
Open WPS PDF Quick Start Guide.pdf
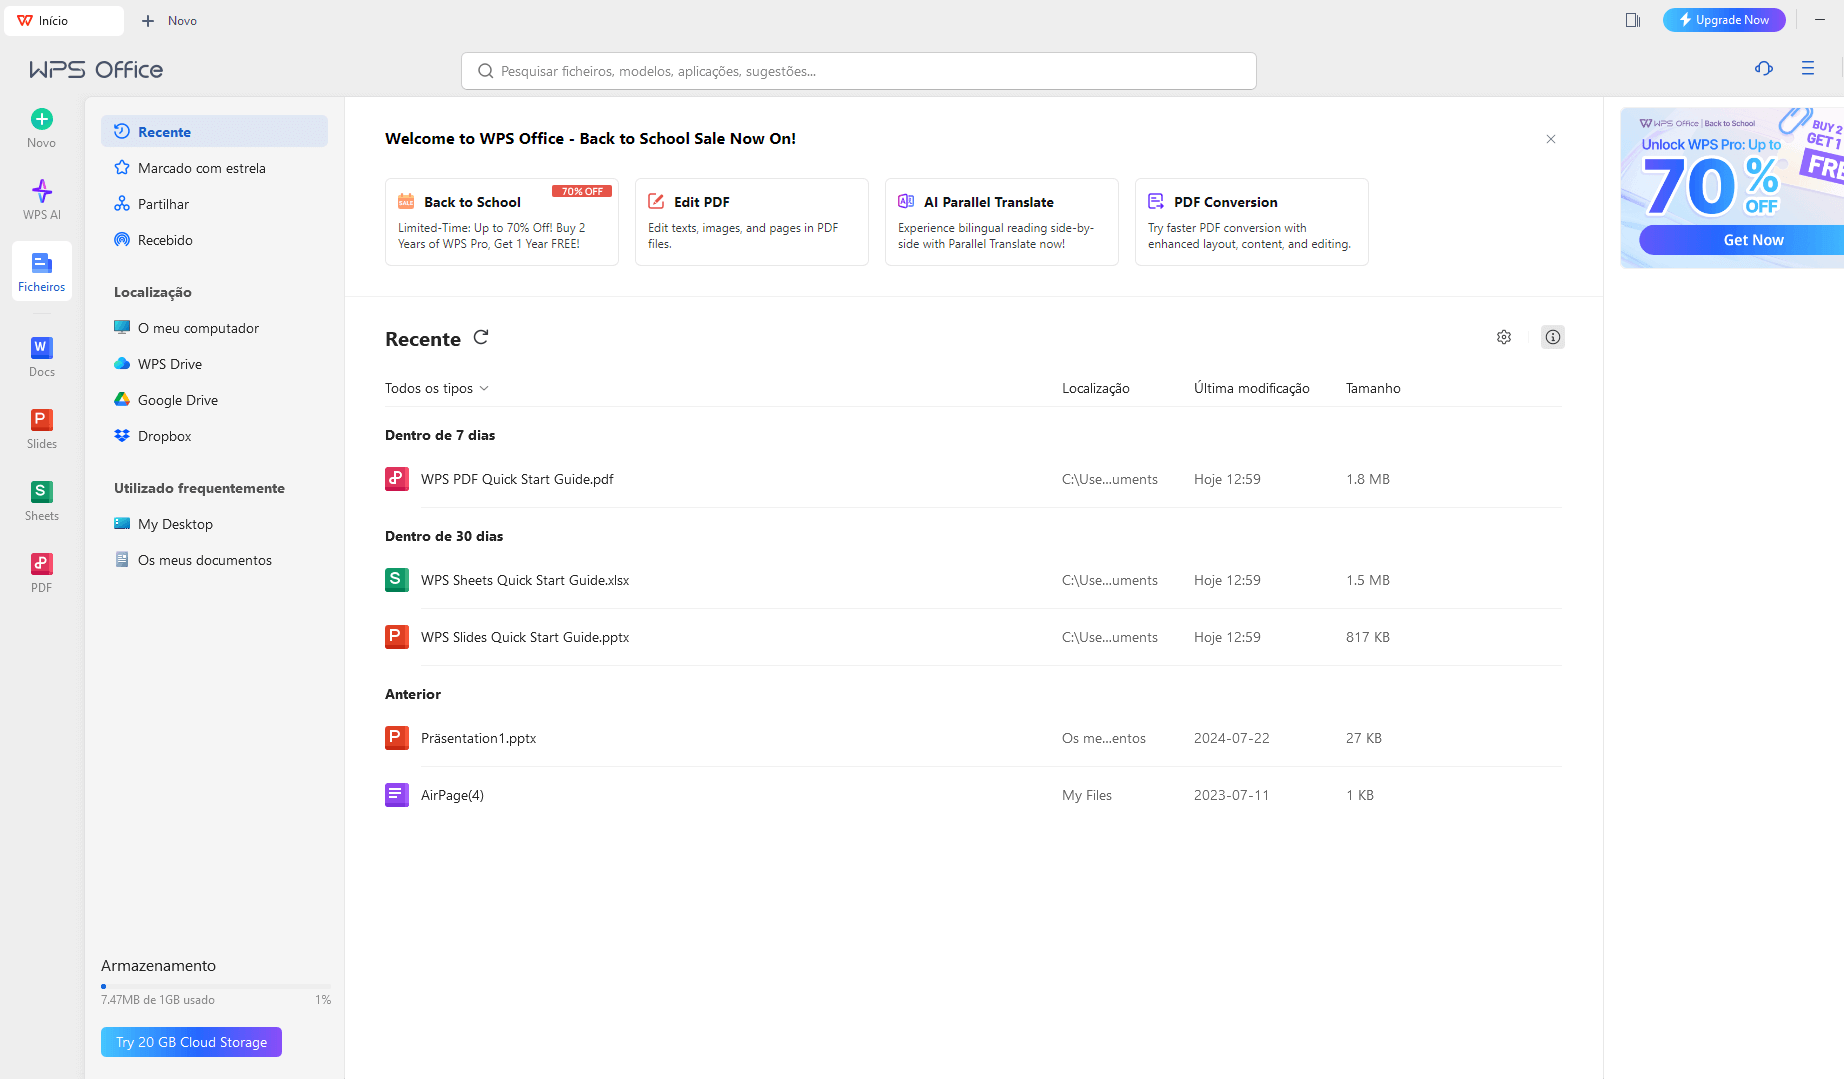(517, 479)
